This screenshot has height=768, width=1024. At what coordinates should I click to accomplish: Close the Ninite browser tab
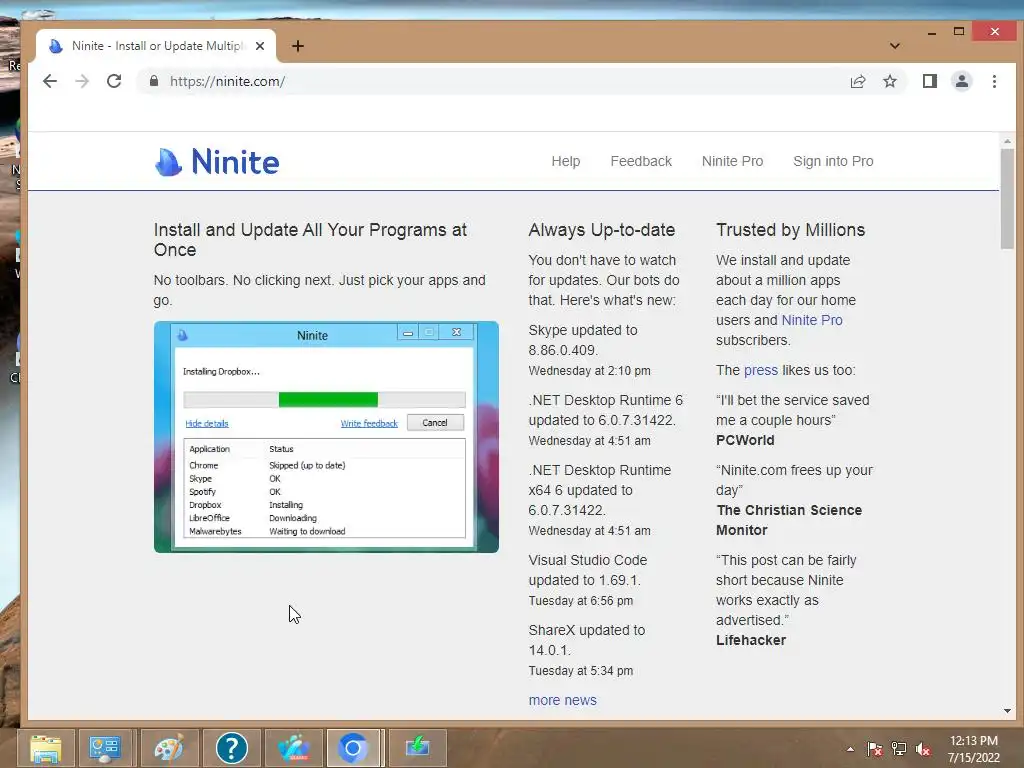[x=260, y=46]
